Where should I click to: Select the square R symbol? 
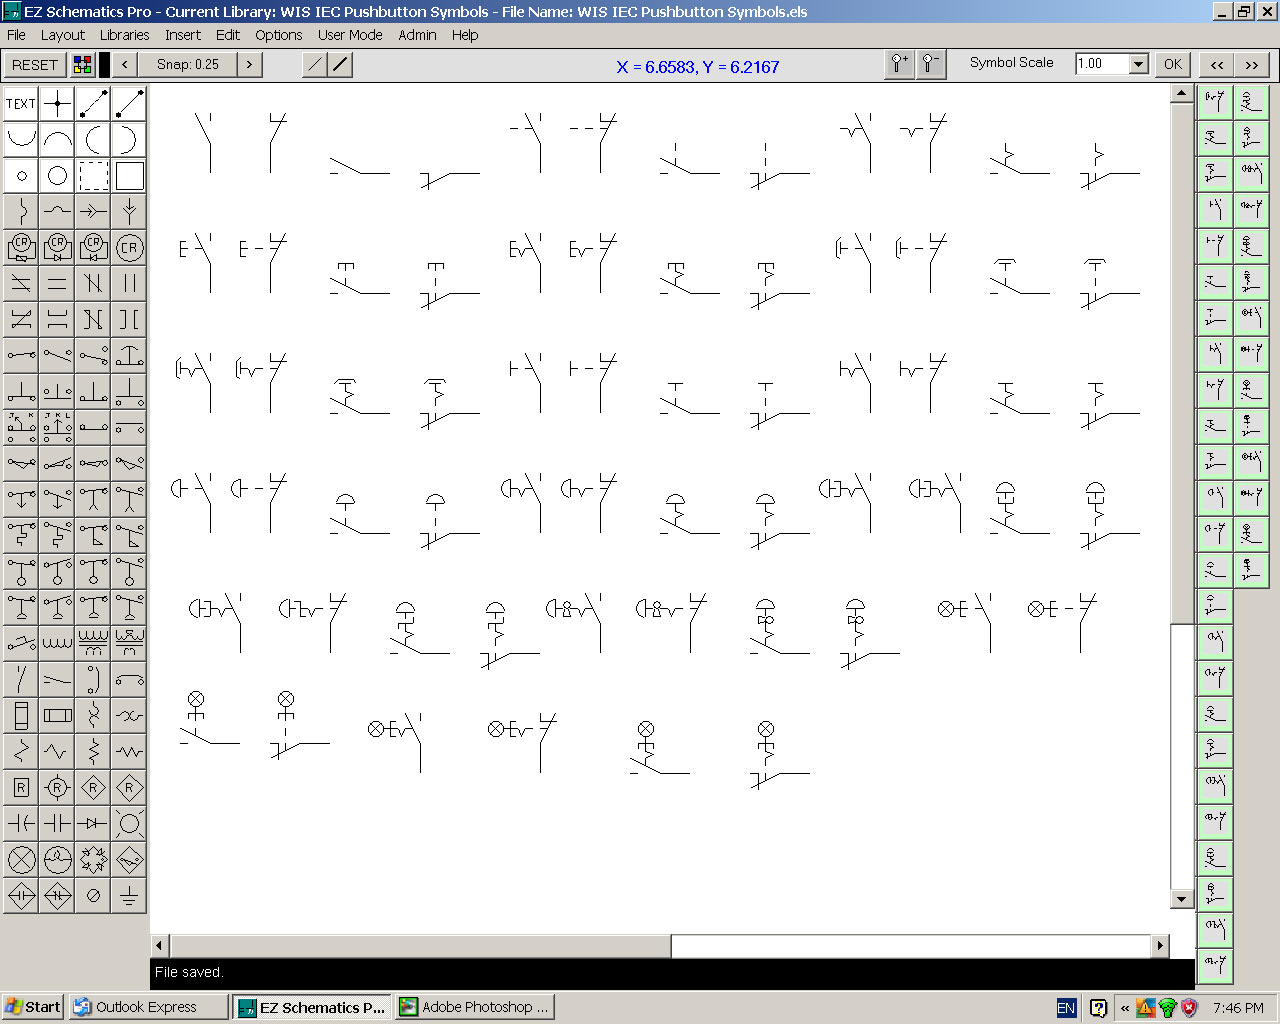coord(21,787)
